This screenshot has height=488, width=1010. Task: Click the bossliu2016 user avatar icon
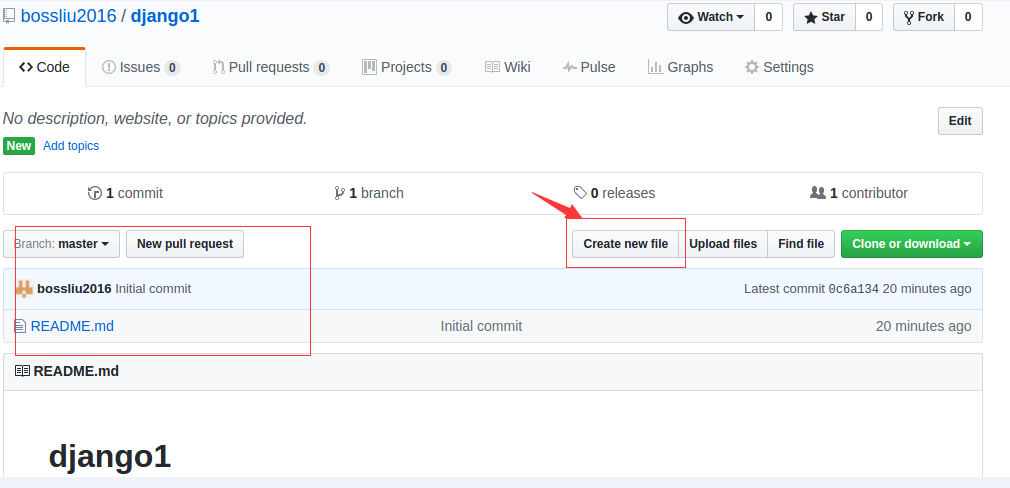tap(24, 289)
